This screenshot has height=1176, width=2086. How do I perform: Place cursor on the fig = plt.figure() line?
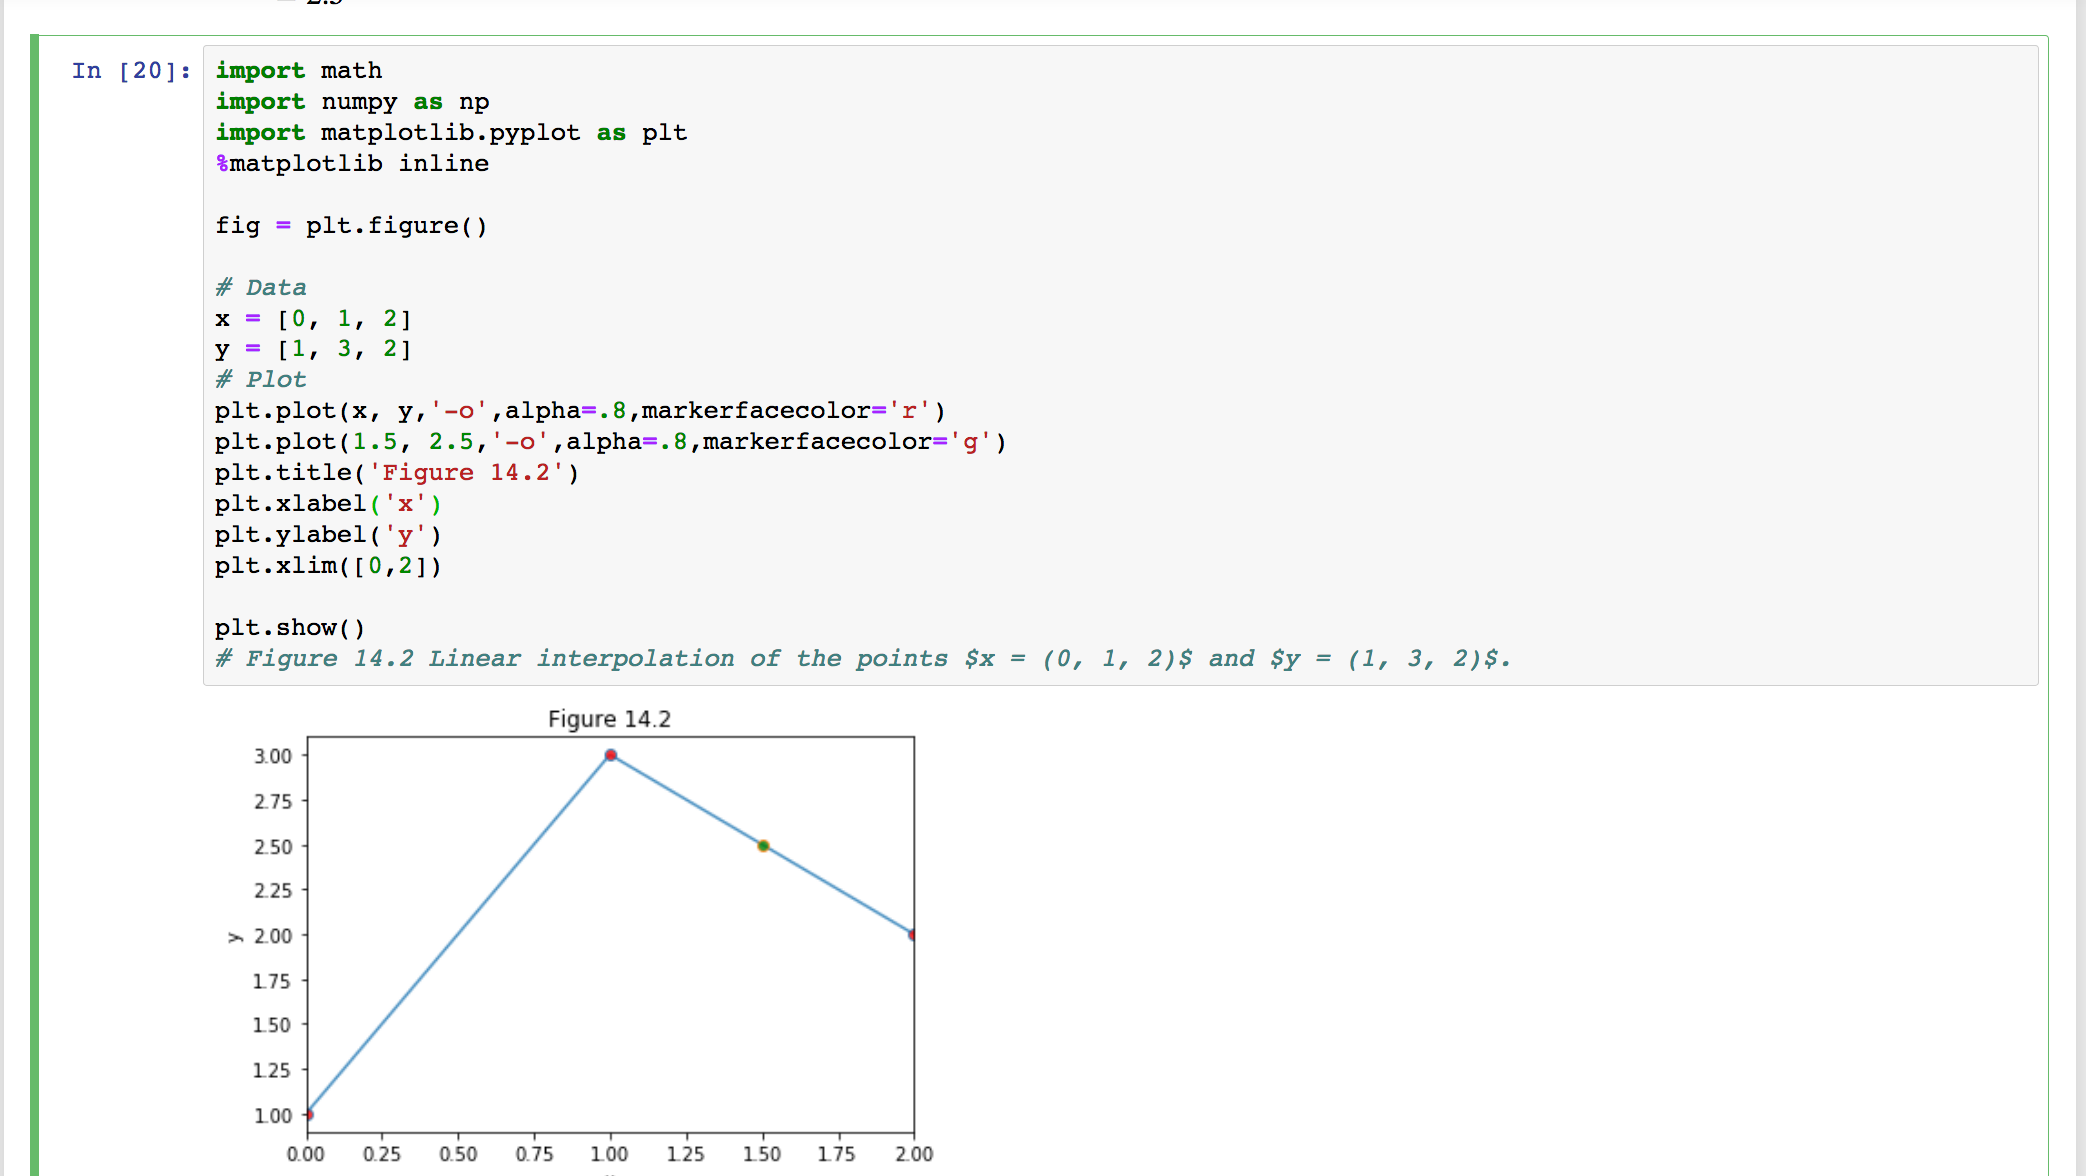click(x=351, y=225)
